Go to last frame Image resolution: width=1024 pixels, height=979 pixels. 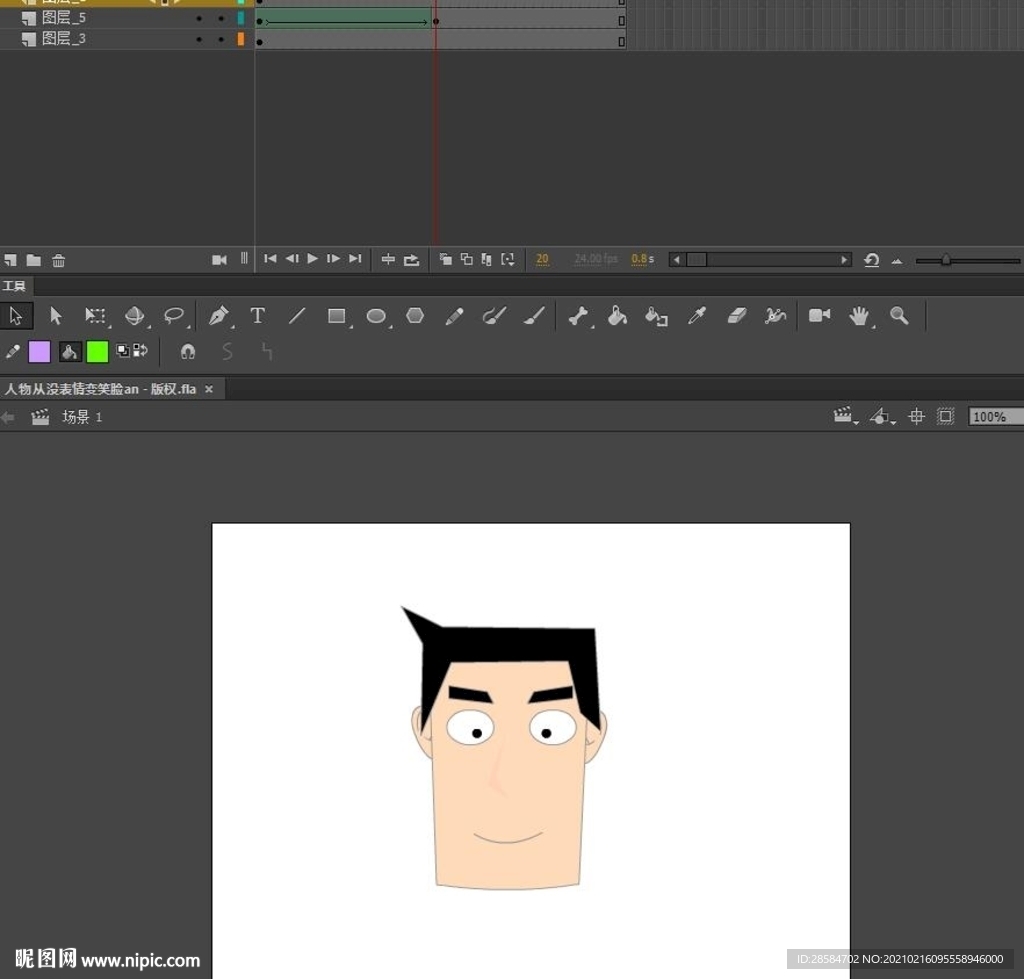coord(355,259)
